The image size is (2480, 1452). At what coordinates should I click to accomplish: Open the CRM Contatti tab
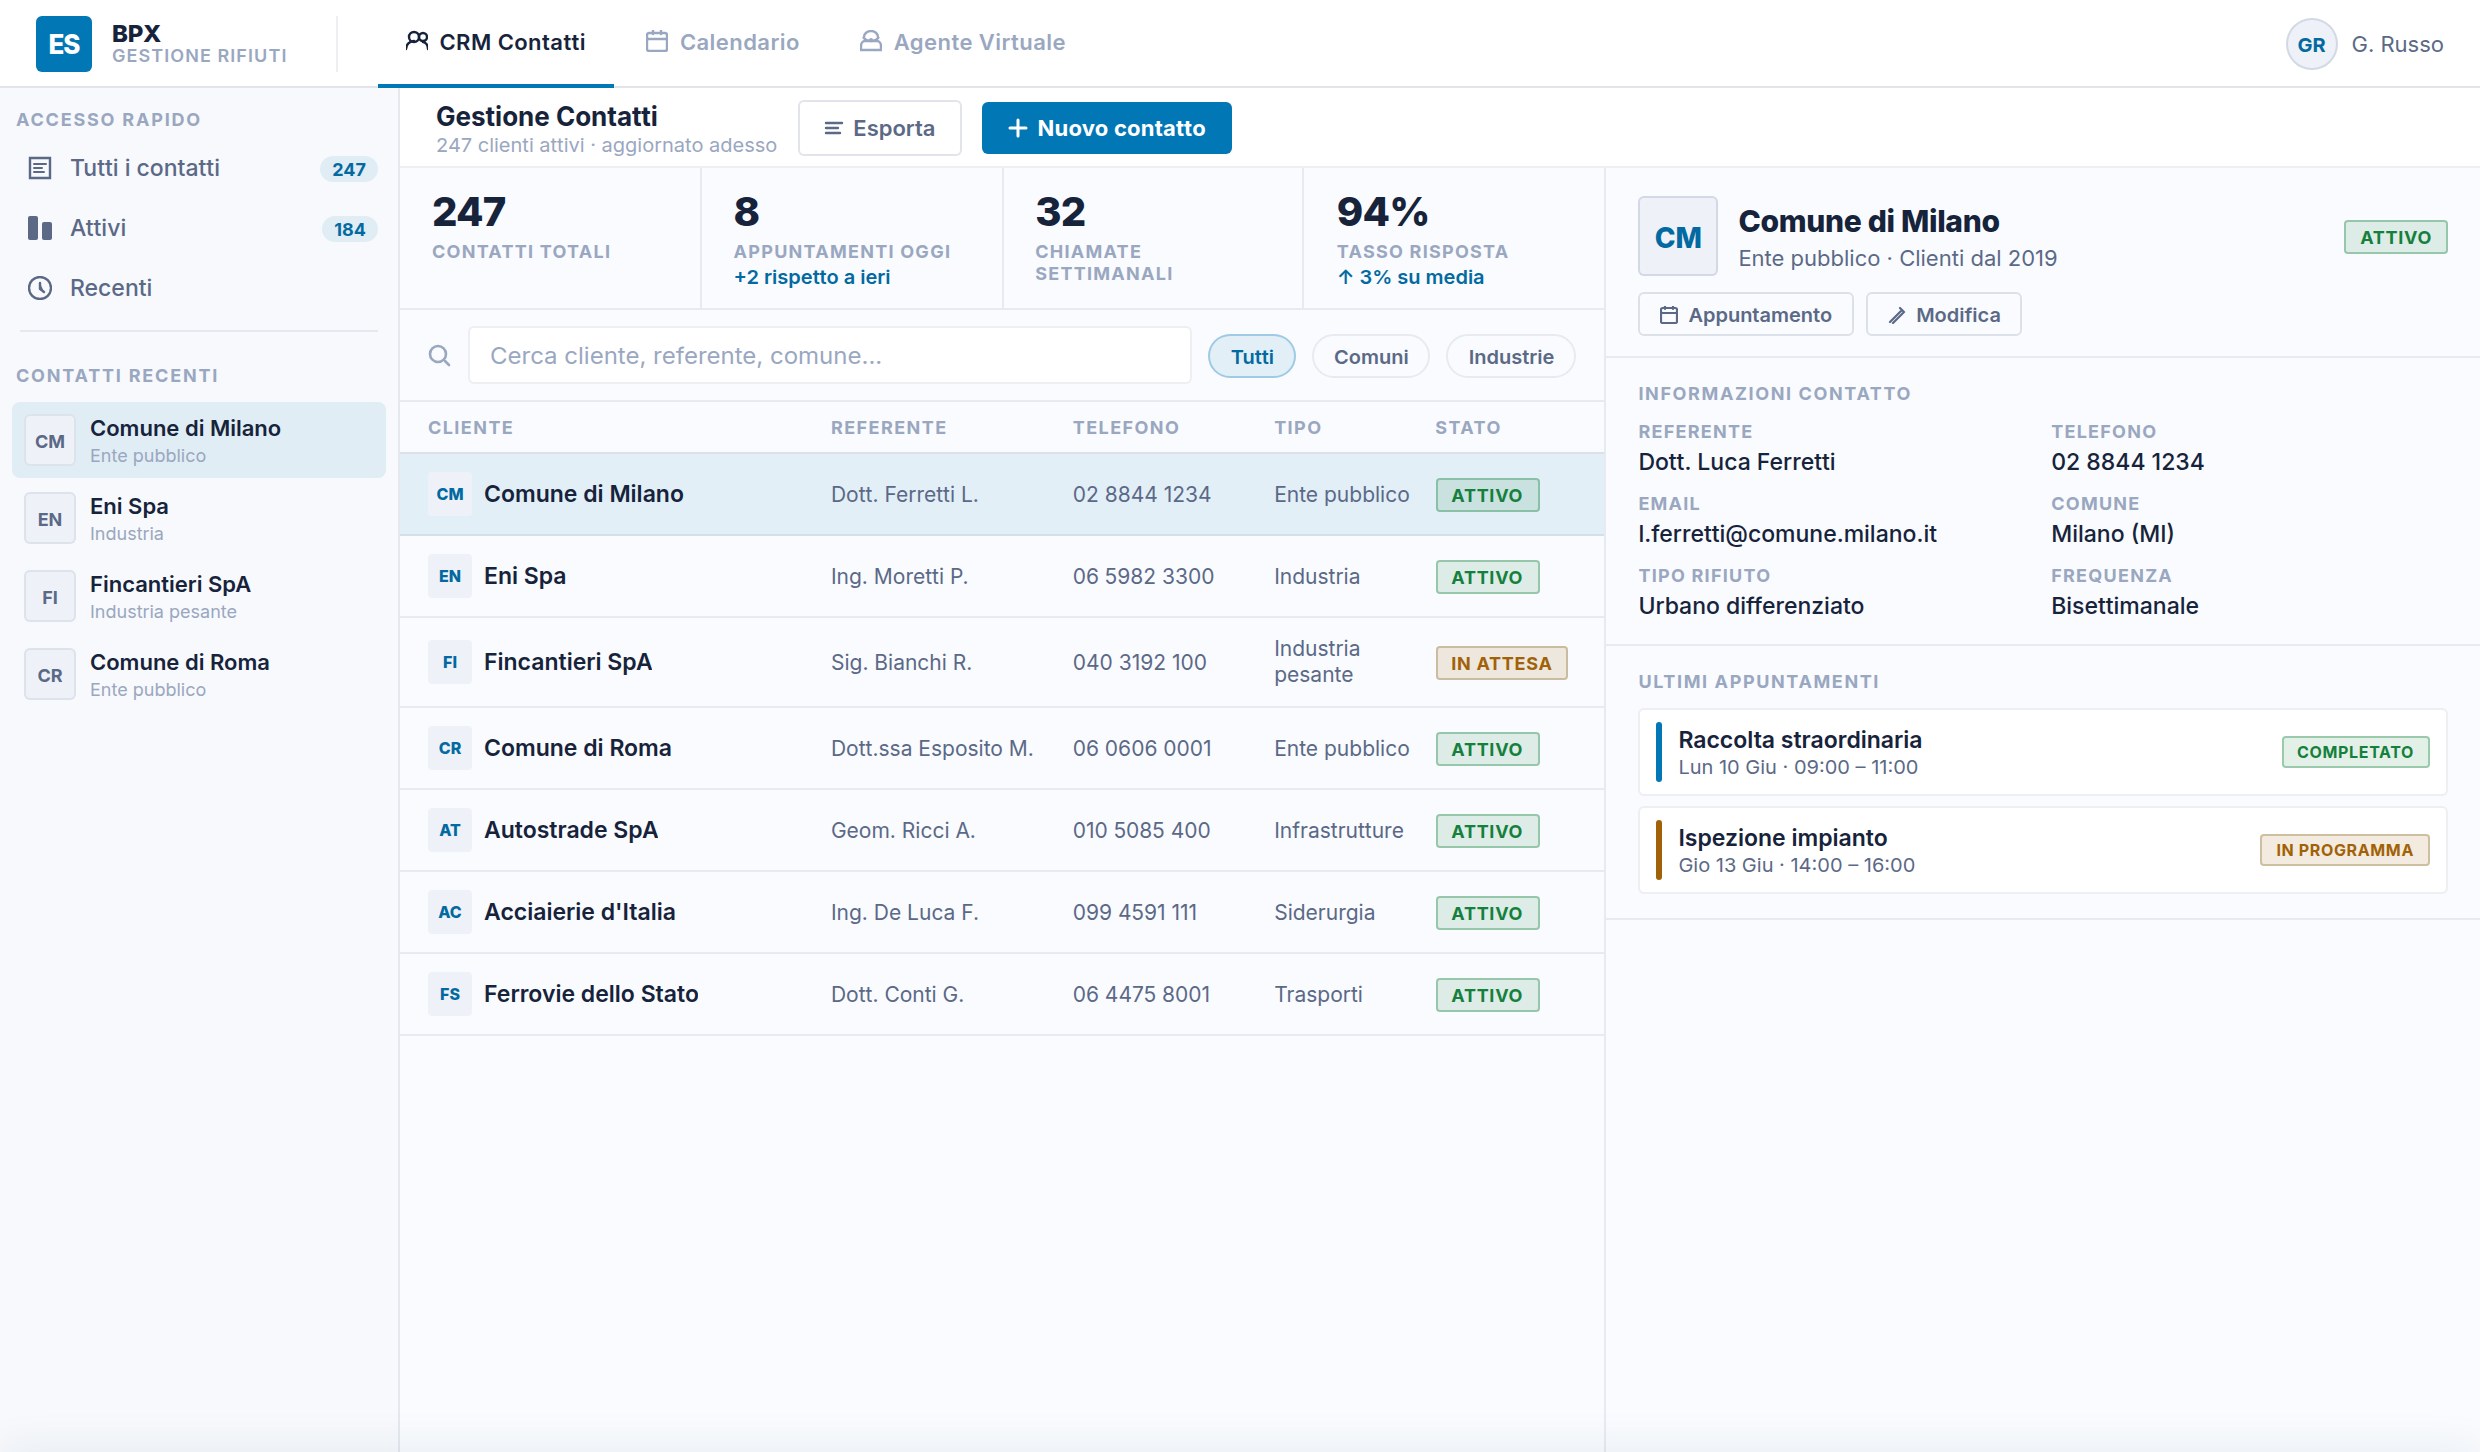(496, 42)
